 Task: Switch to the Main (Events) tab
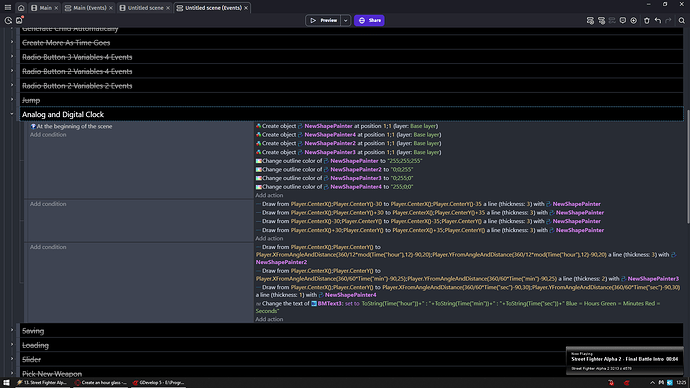(x=89, y=8)
